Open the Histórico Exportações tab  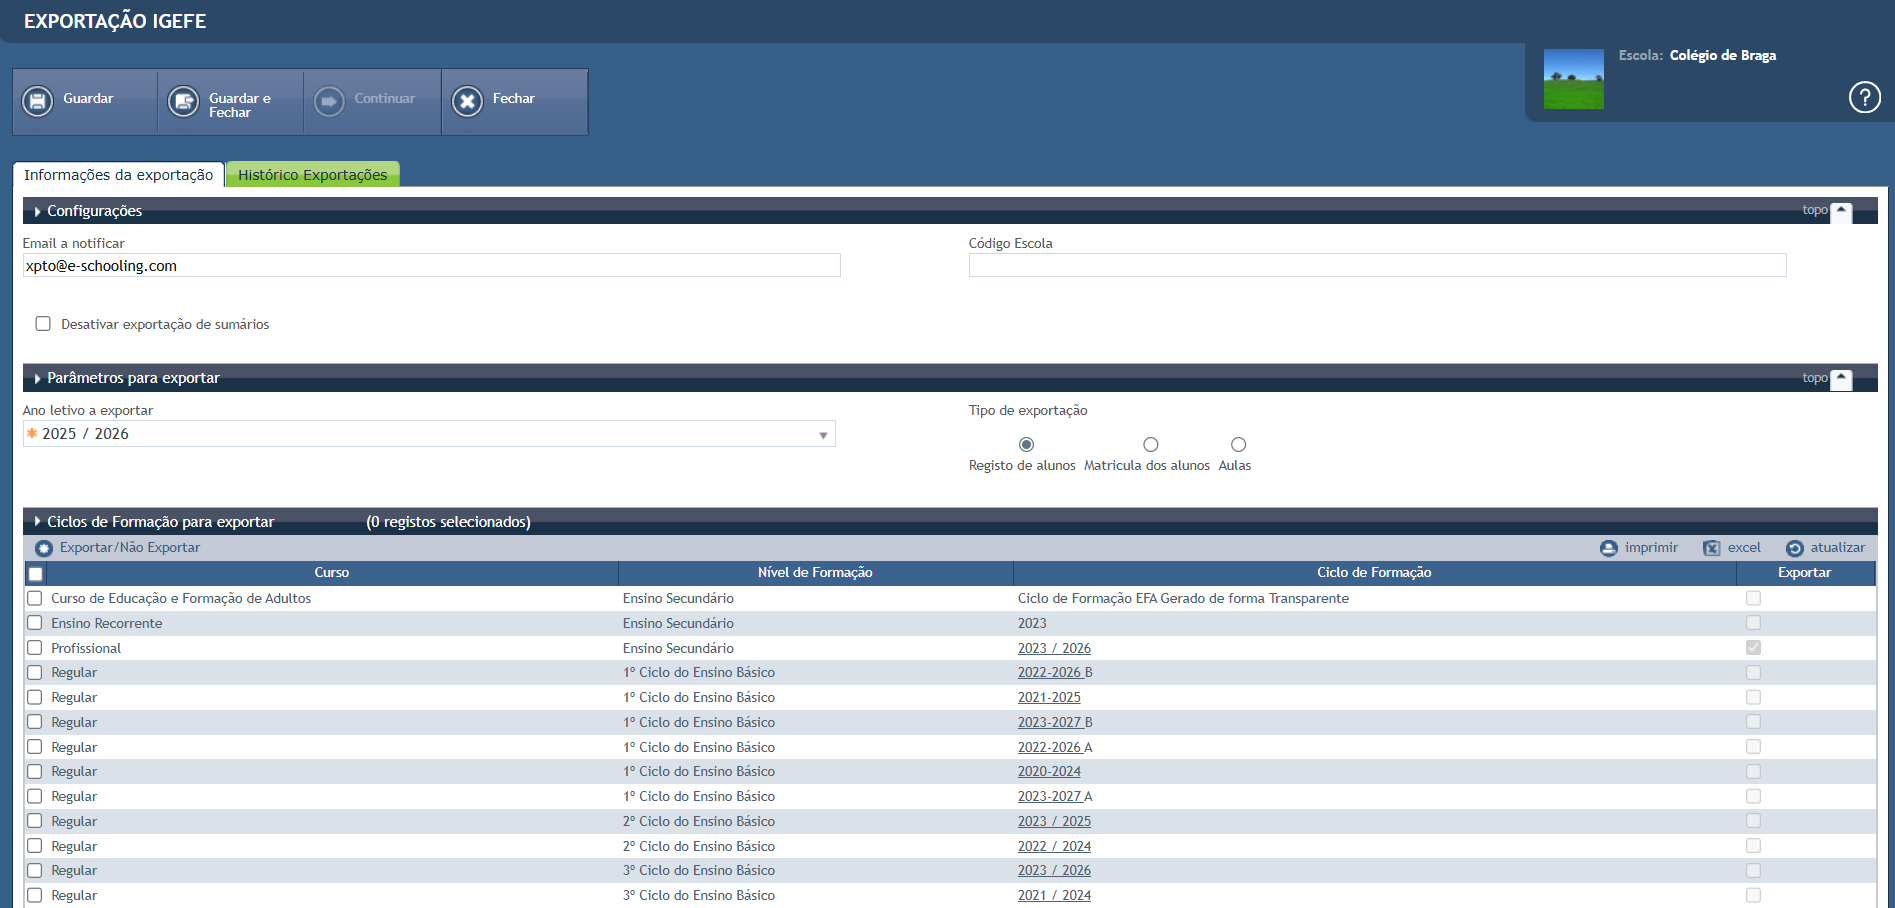coord(312,175)
